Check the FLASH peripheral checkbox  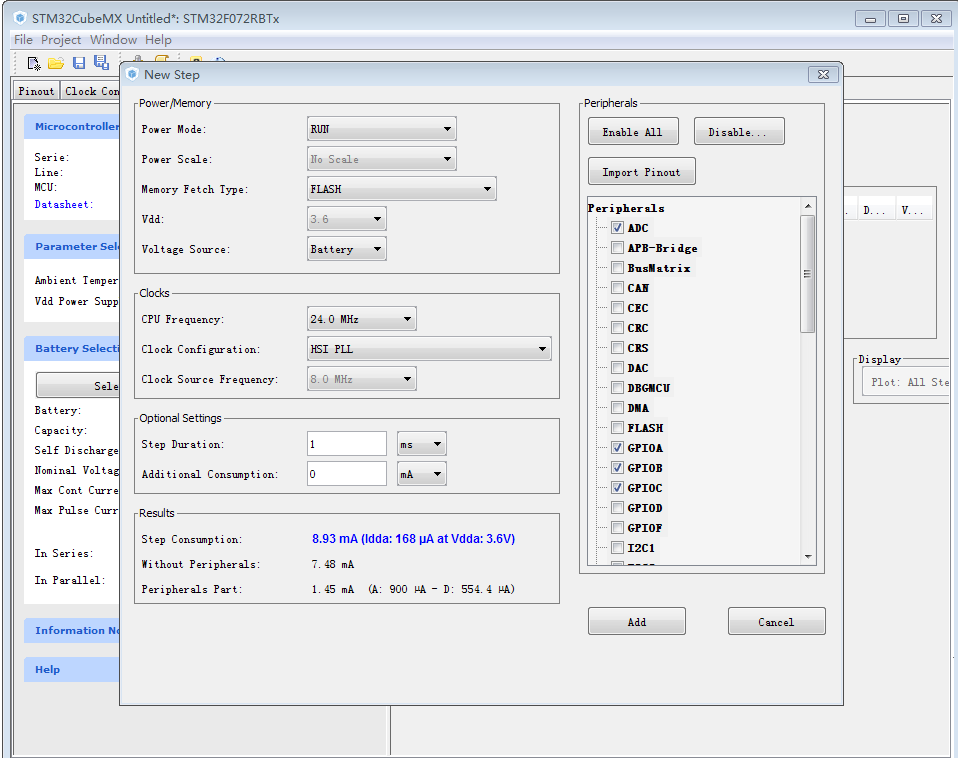tap(617, 428)
